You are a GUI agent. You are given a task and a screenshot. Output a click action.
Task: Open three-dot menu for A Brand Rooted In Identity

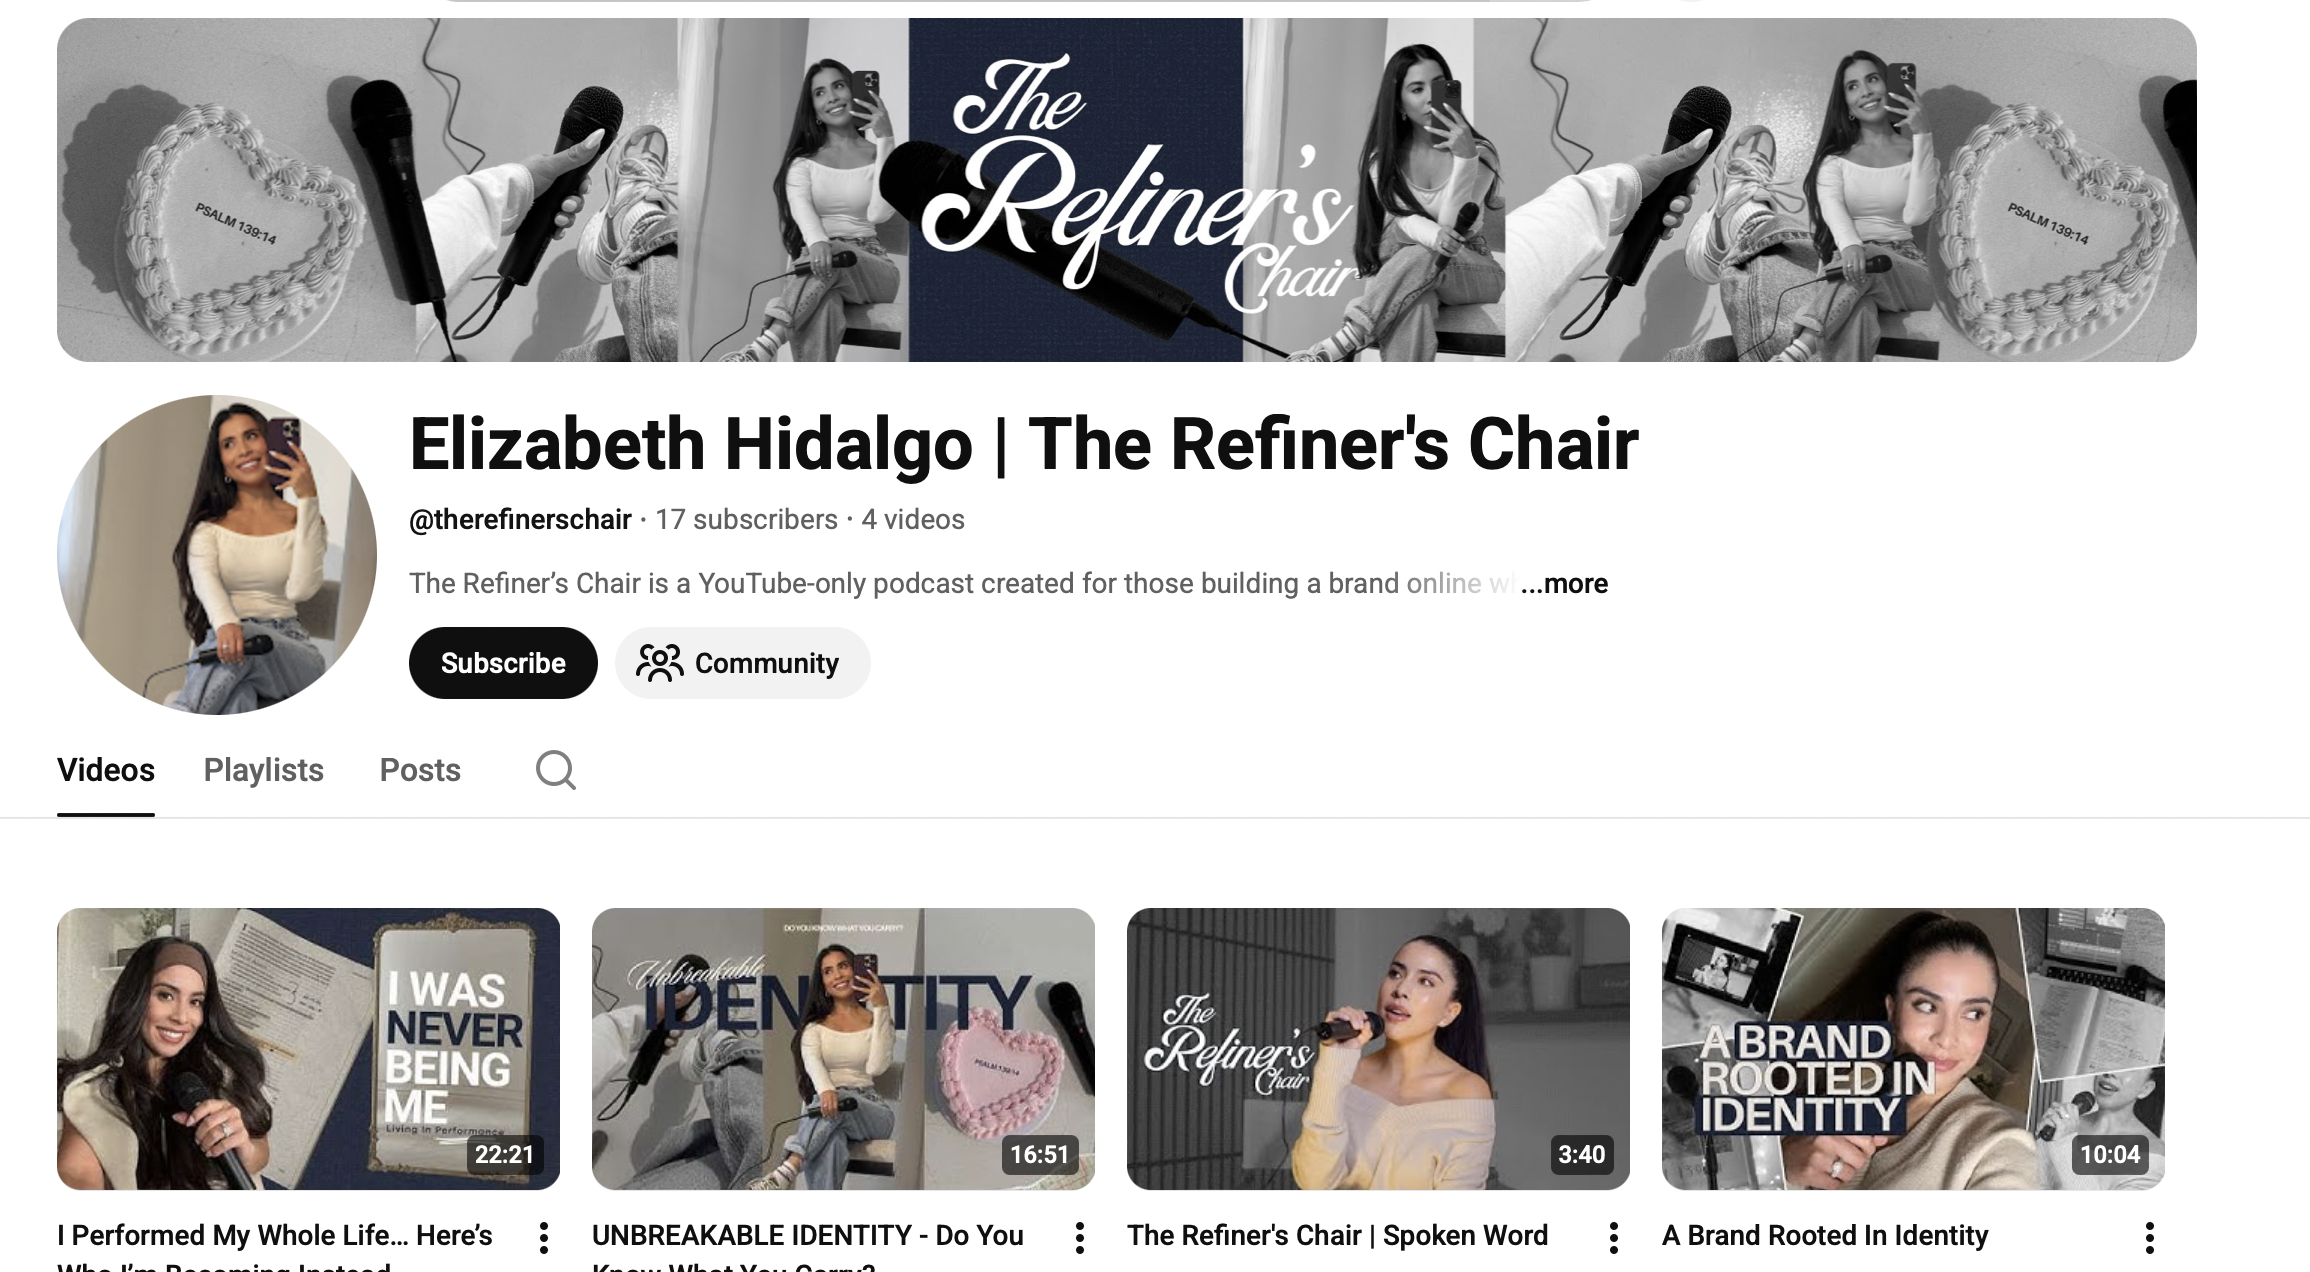2149,1238
